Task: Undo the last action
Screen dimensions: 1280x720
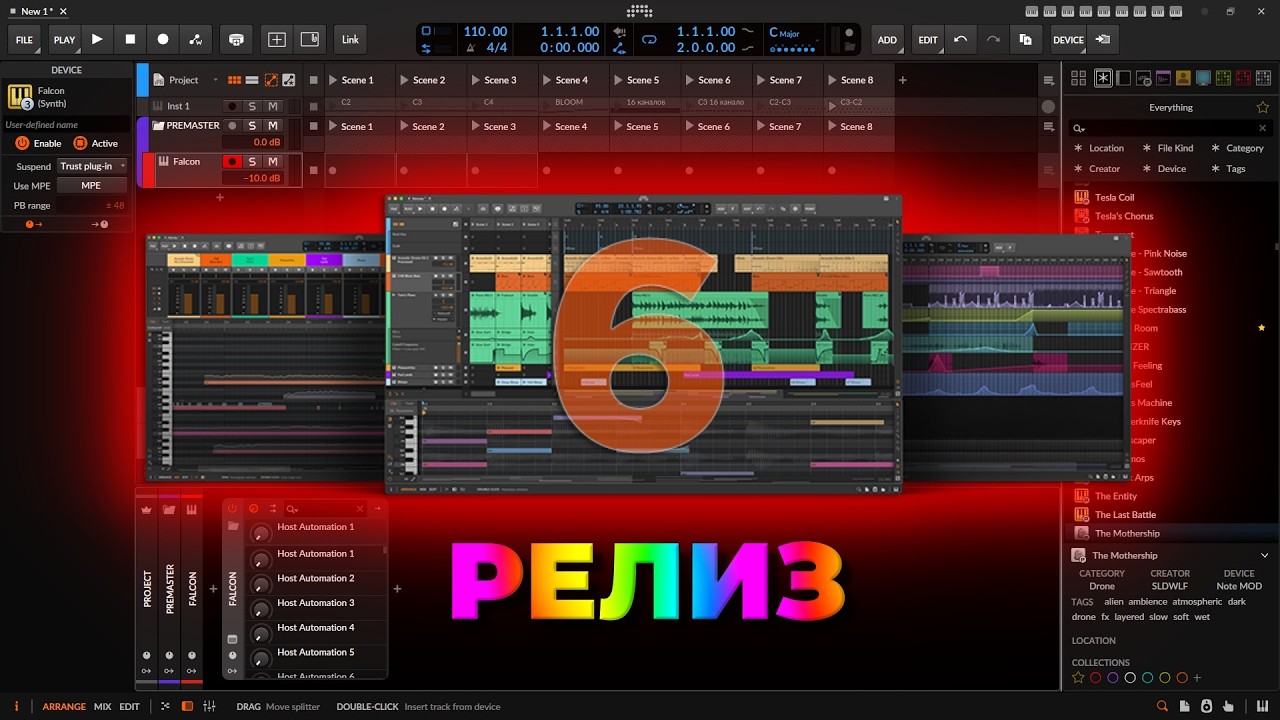Action: click(x=961, y=40)
